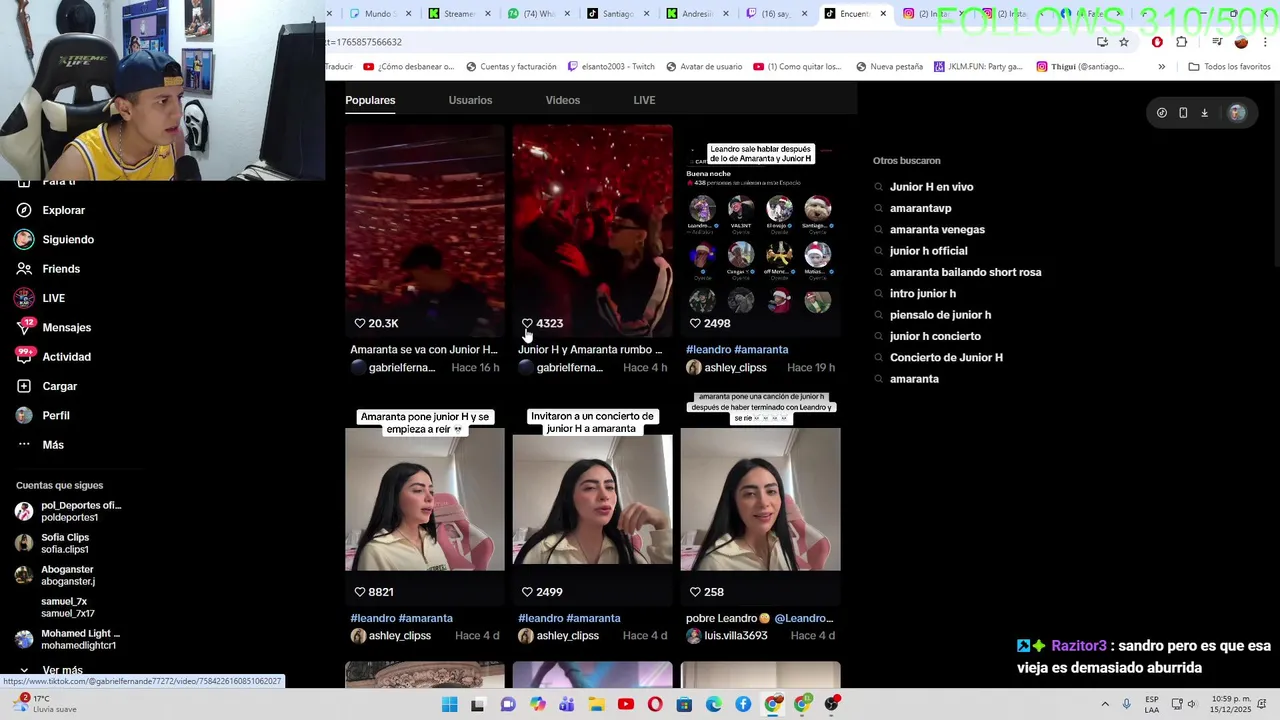Screen dimensions: 1280x720
Task: Open video 'Amaranta se va con Junior H'
Action: (x=425, y=231)
